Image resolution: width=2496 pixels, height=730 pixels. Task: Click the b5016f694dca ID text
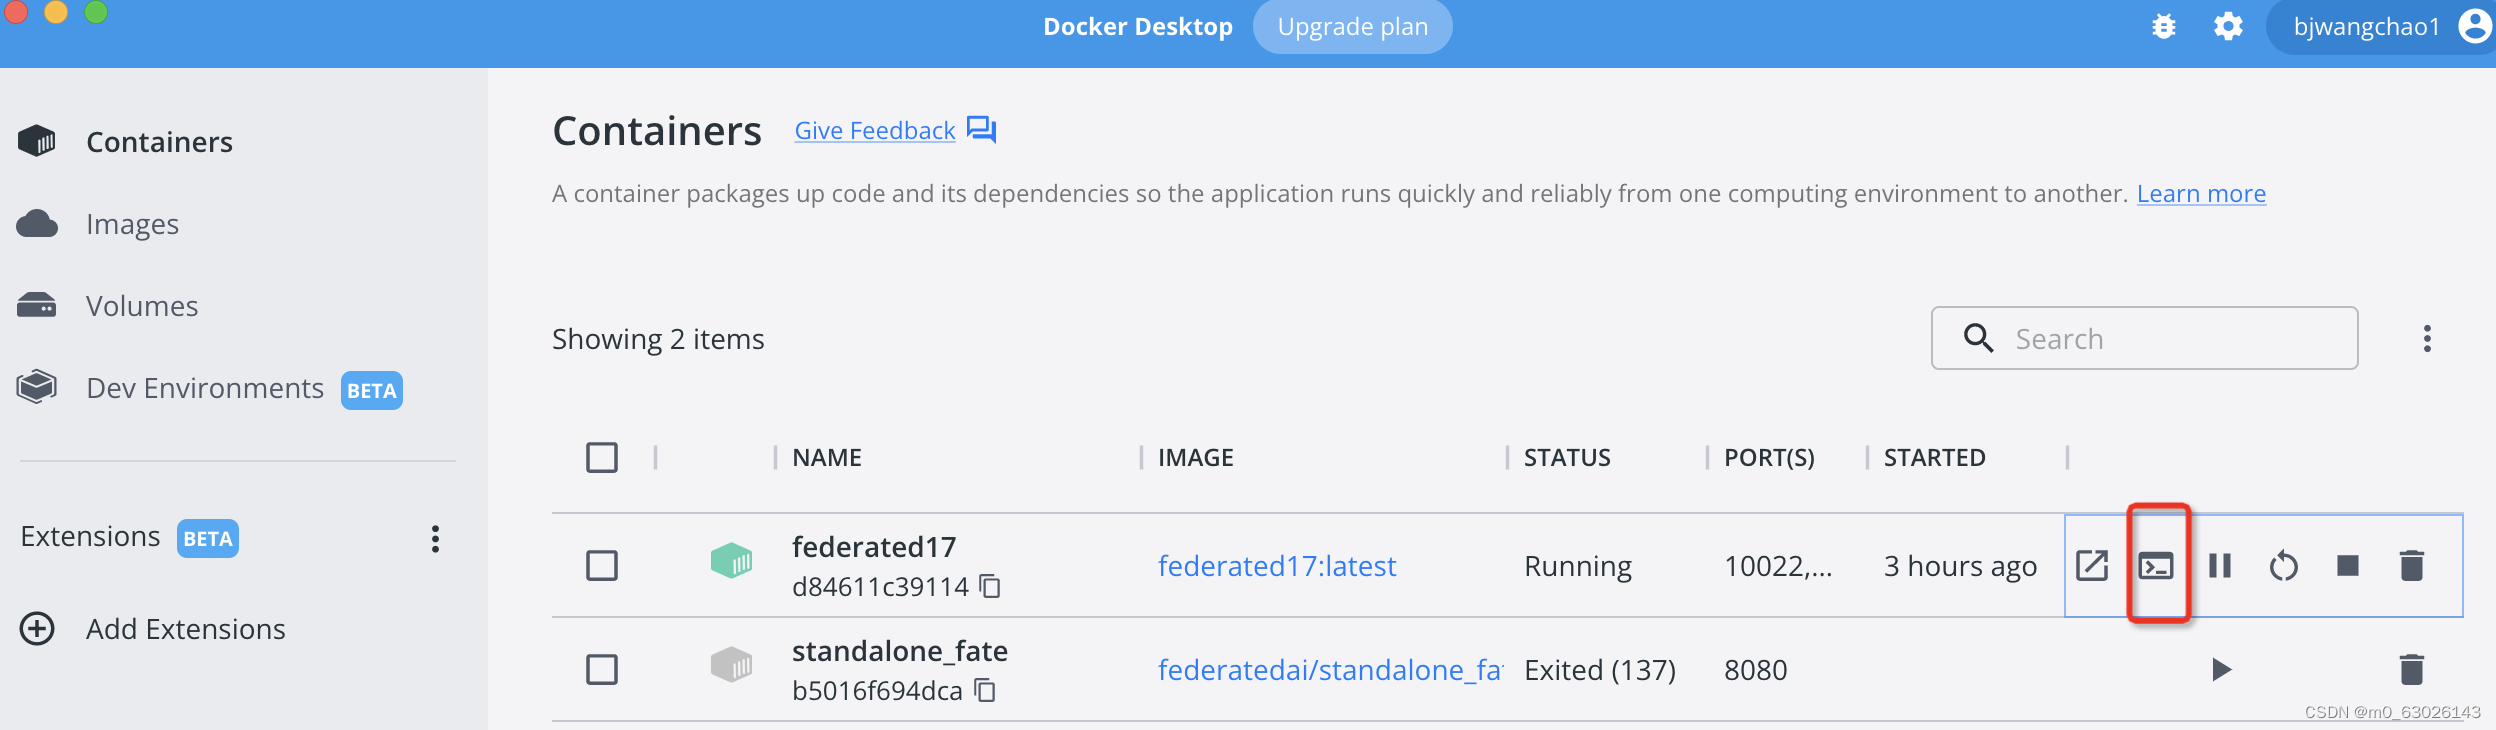point(877,691)
